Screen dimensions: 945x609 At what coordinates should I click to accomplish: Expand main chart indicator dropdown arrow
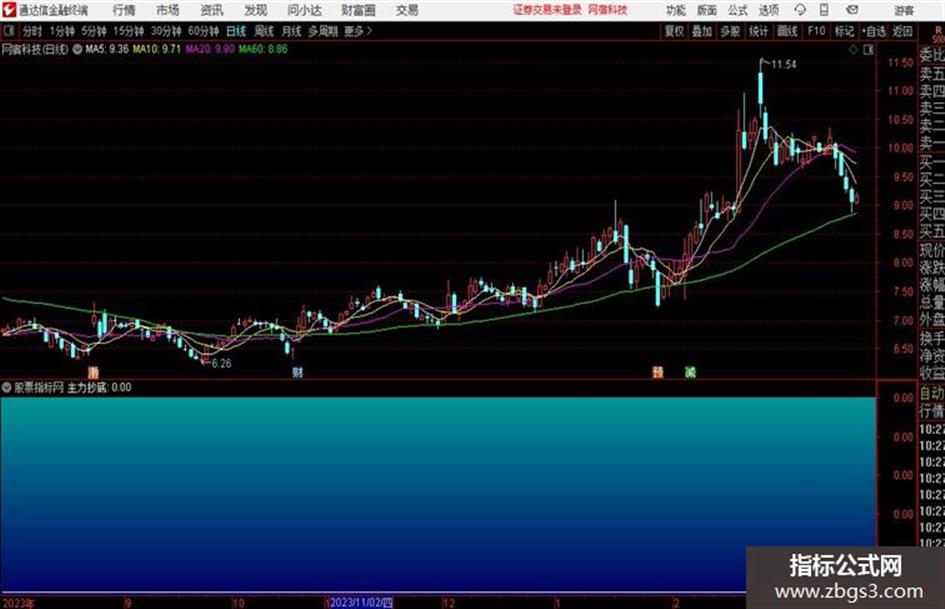click(x=77, y=49)
